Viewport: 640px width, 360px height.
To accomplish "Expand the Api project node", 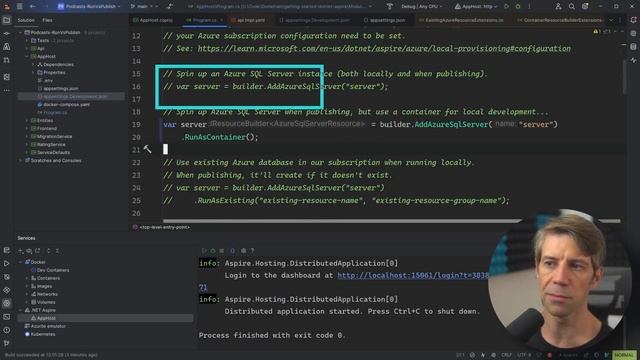I will click(x=27, y=48).
